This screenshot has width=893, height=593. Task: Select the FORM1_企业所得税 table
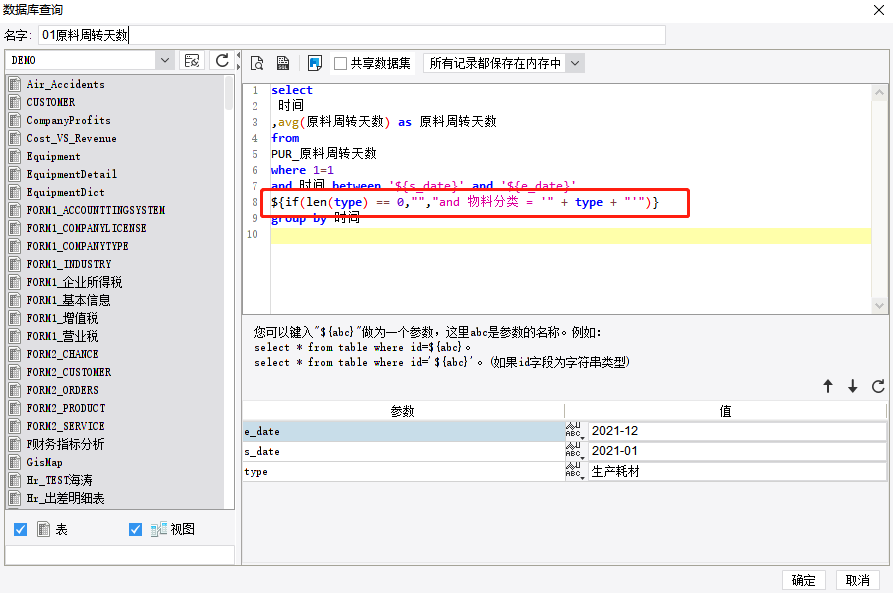(x=74, y=283)
